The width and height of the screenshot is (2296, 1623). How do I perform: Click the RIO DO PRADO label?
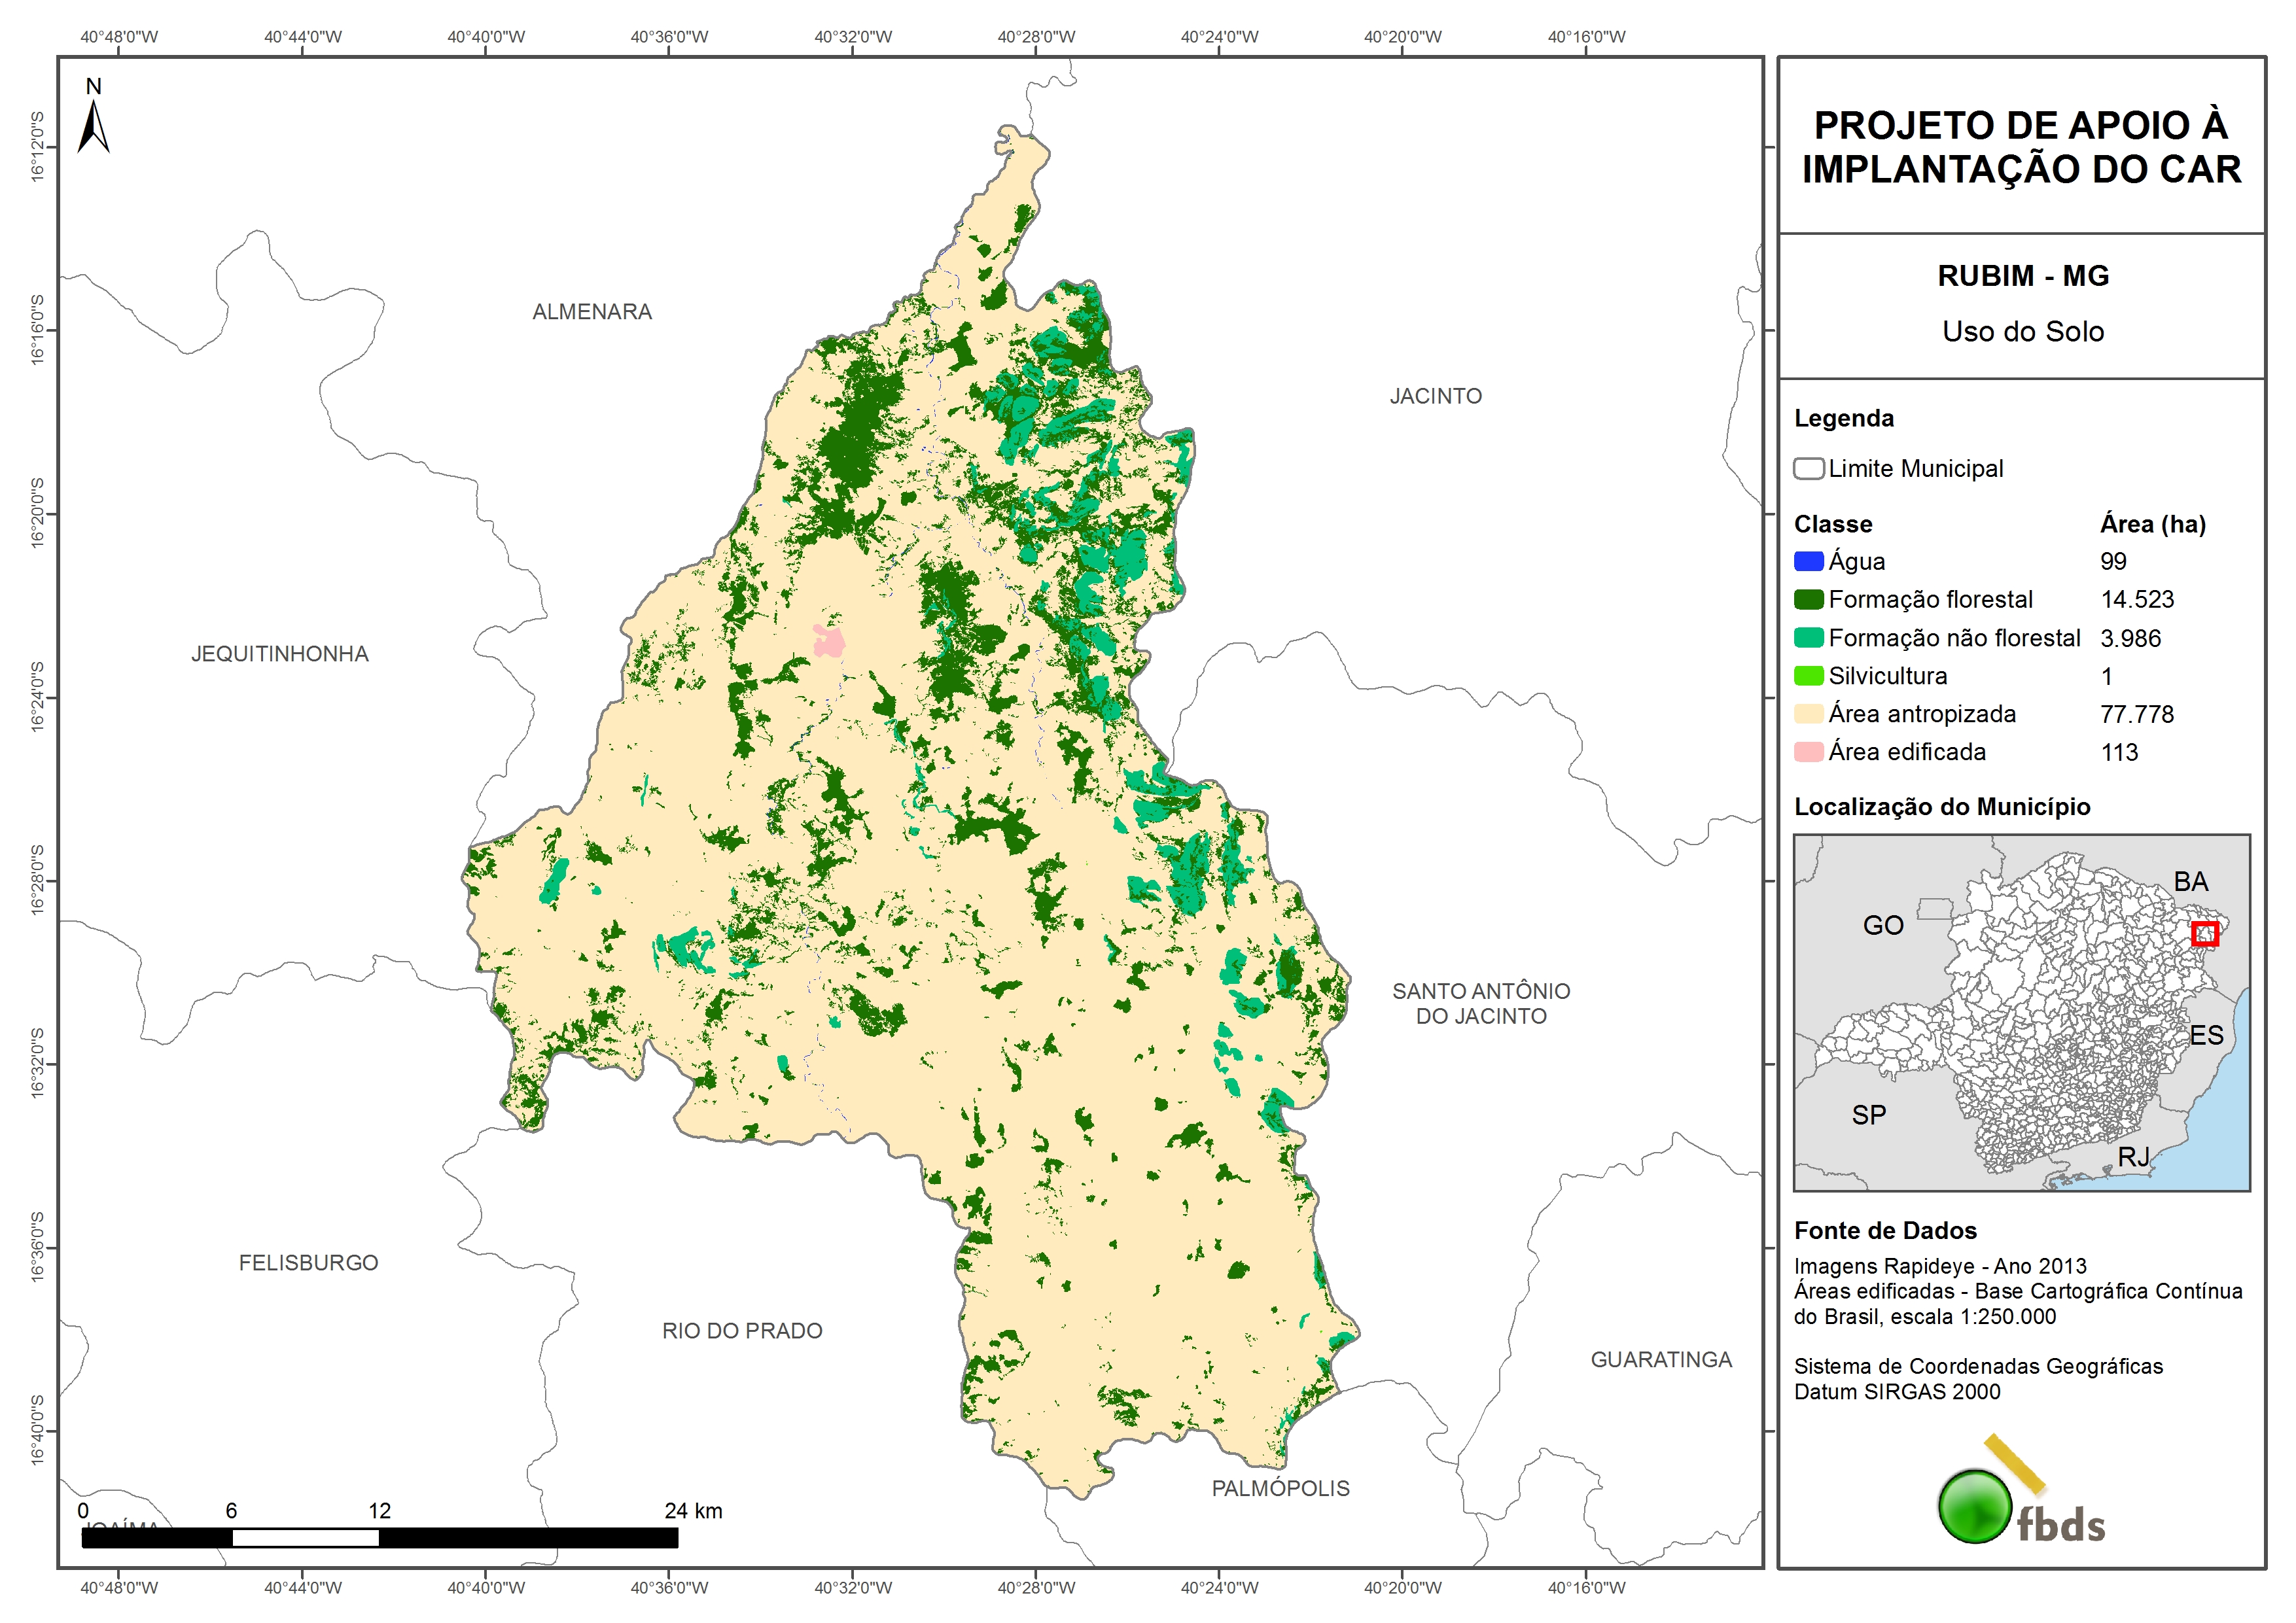pos(742,1331)
